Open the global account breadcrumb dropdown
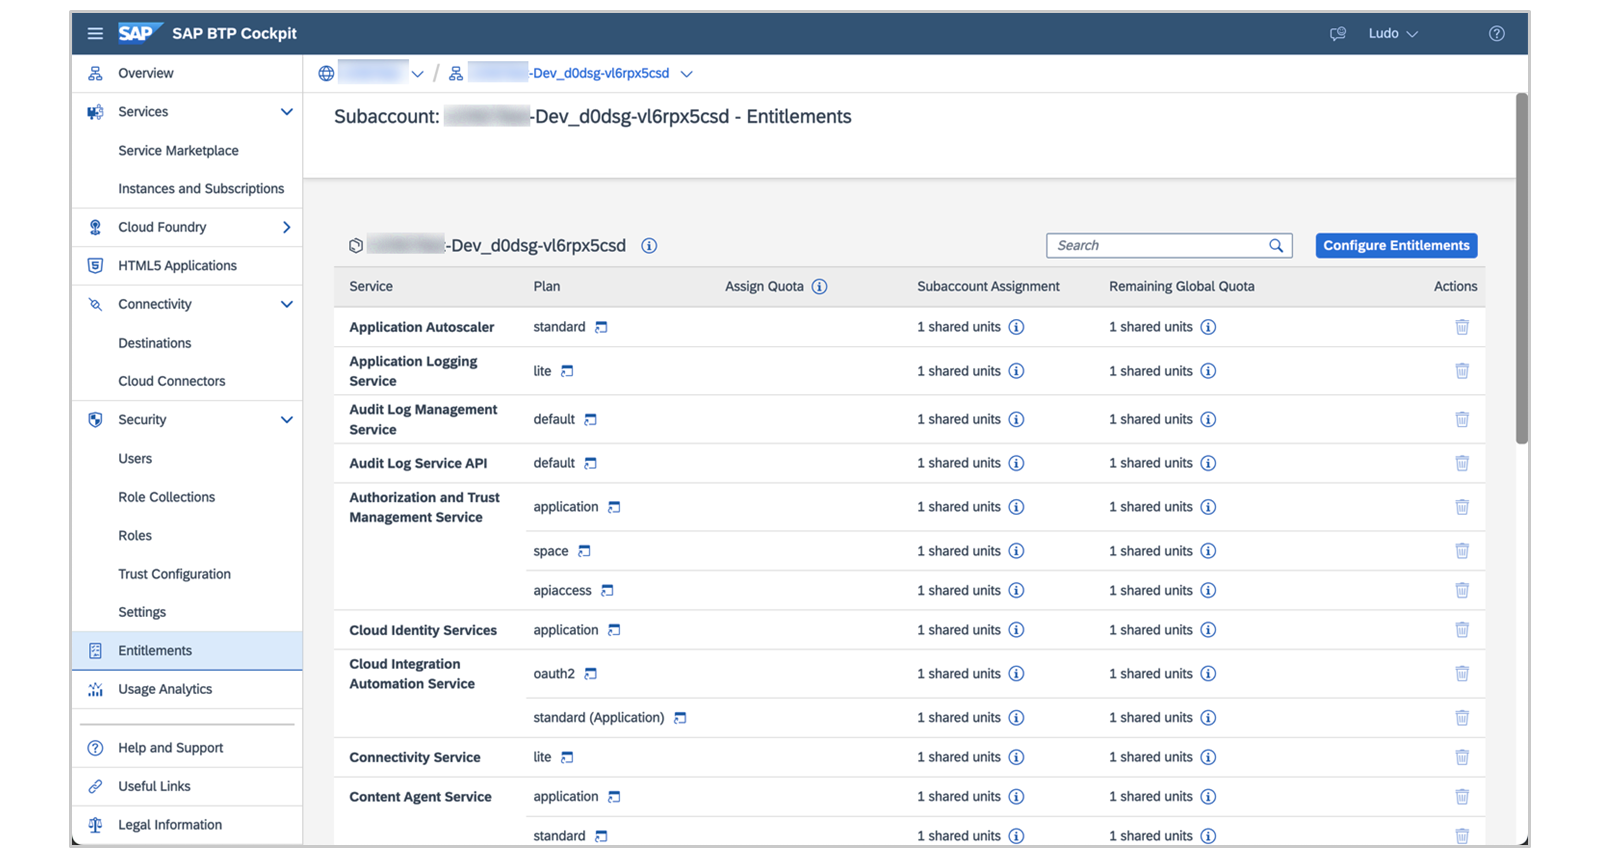1600x858 pixels. (417, 74)
